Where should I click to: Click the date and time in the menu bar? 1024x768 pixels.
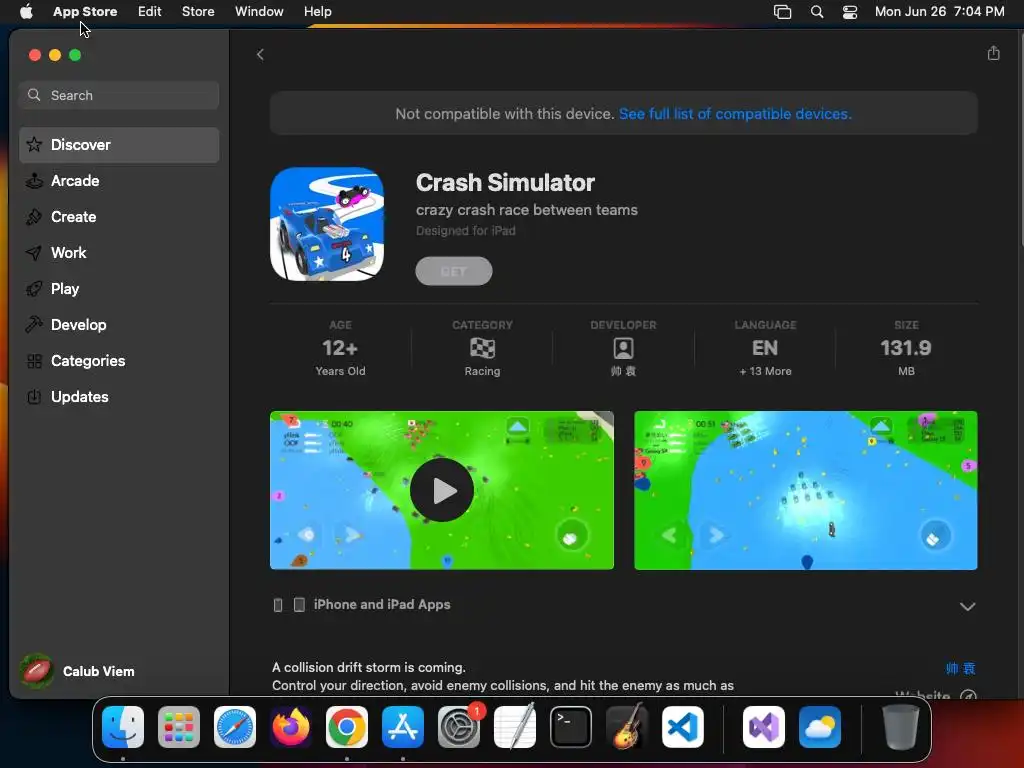tap(939, 12)
